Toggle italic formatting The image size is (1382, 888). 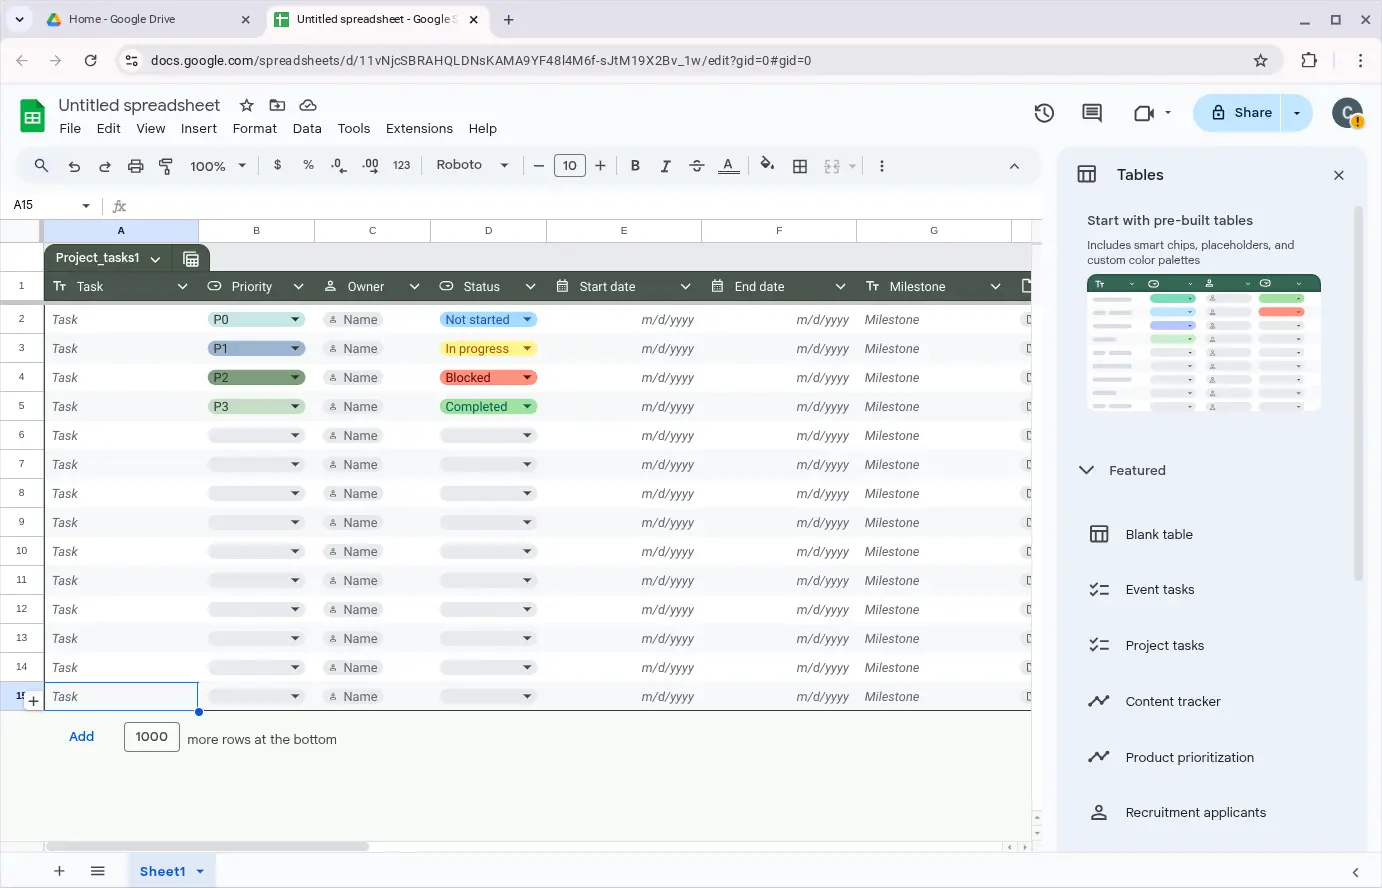click(665, 166)
